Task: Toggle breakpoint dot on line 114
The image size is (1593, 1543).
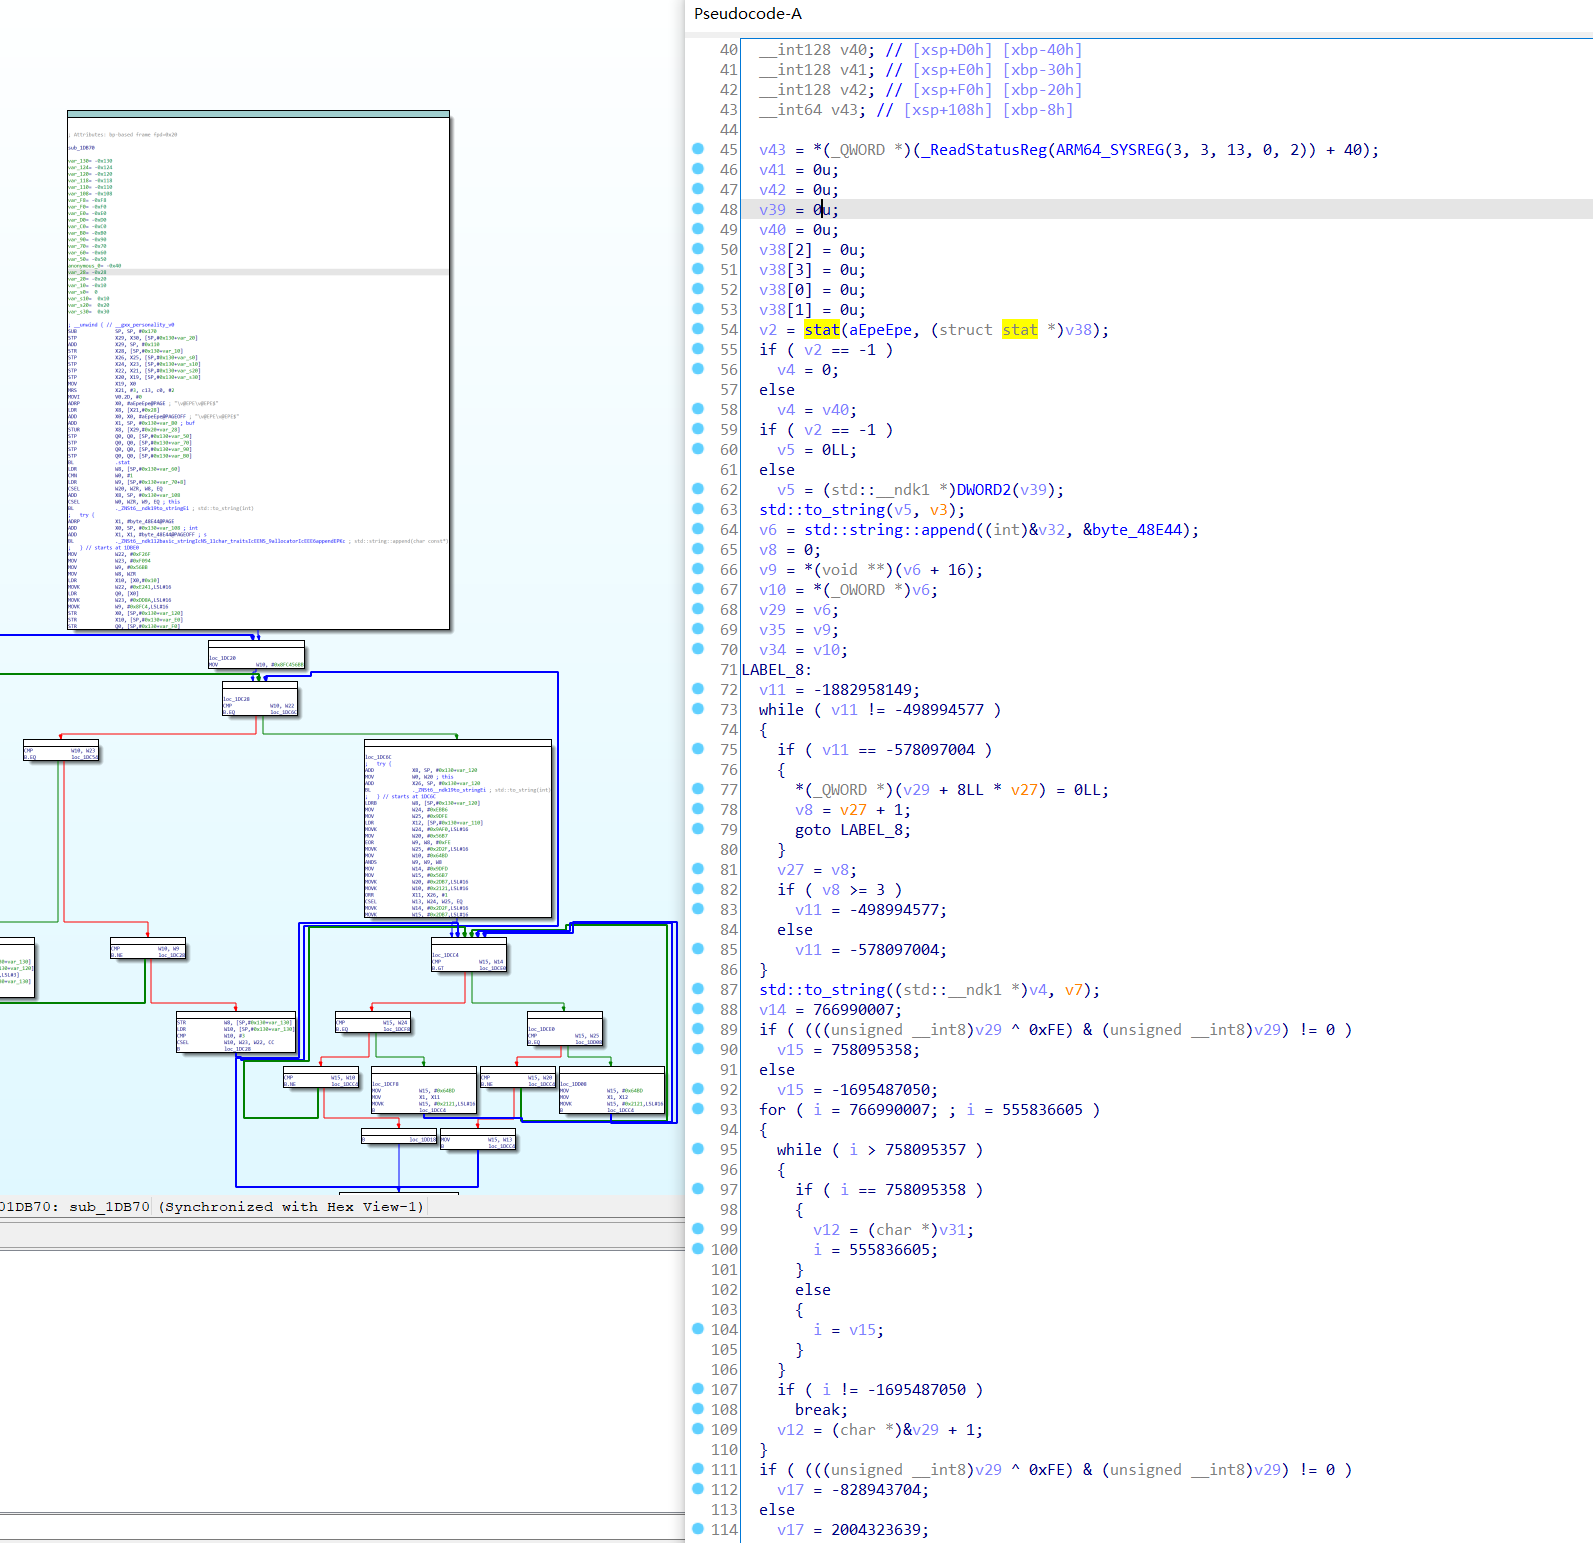Action: 698,1528
